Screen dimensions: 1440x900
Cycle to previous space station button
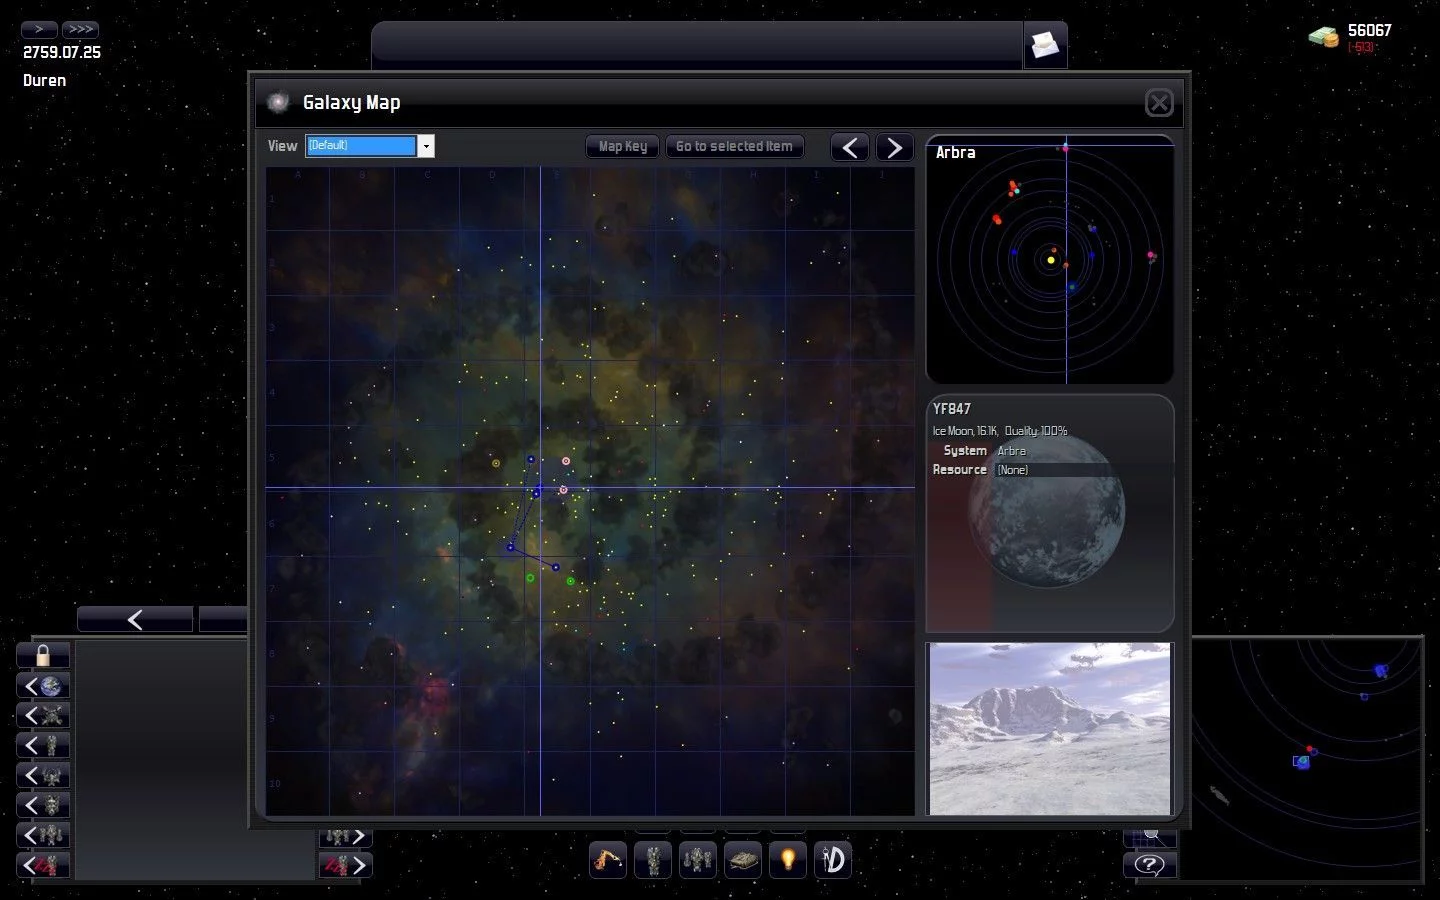pyautogui.click(x=43, y=716)
